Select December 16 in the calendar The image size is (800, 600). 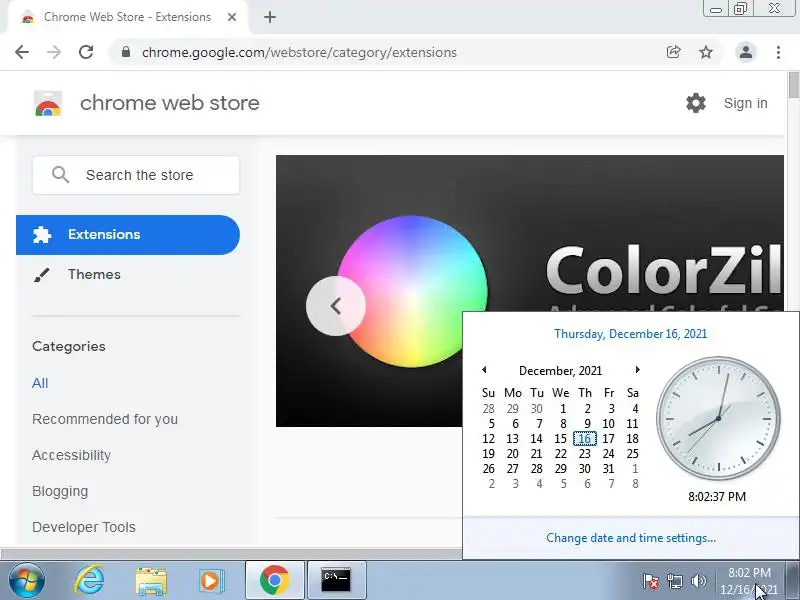[x=585, y=439]
